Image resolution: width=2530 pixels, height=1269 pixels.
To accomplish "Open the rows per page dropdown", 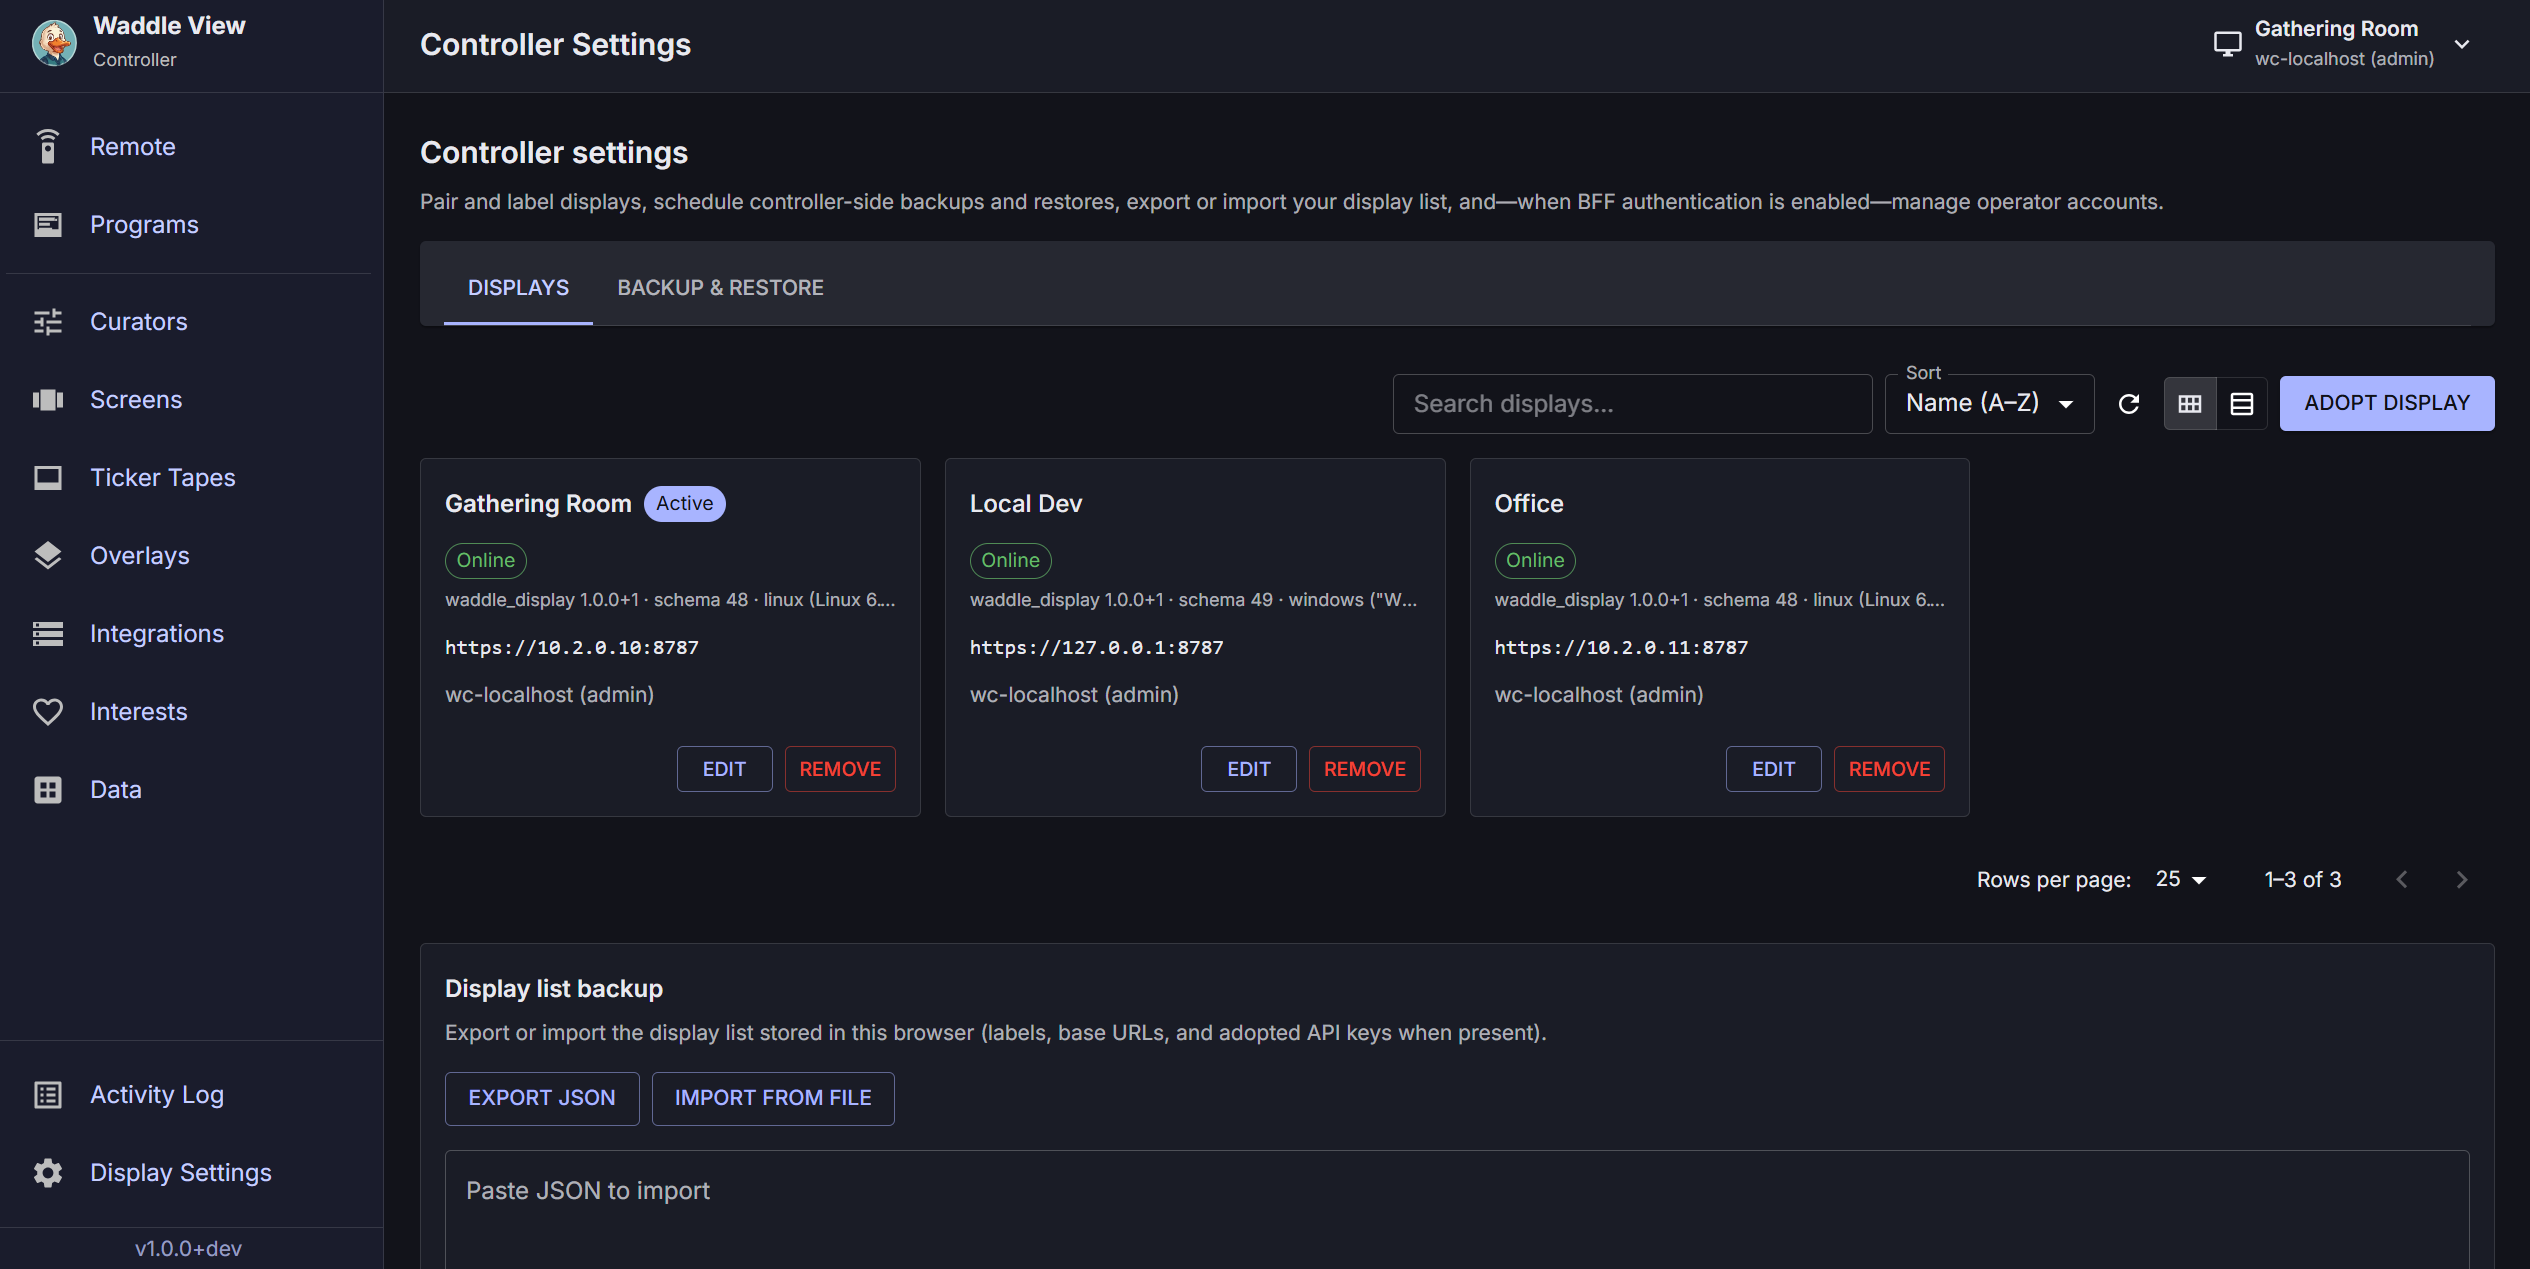I will [x=2181, y=879].
